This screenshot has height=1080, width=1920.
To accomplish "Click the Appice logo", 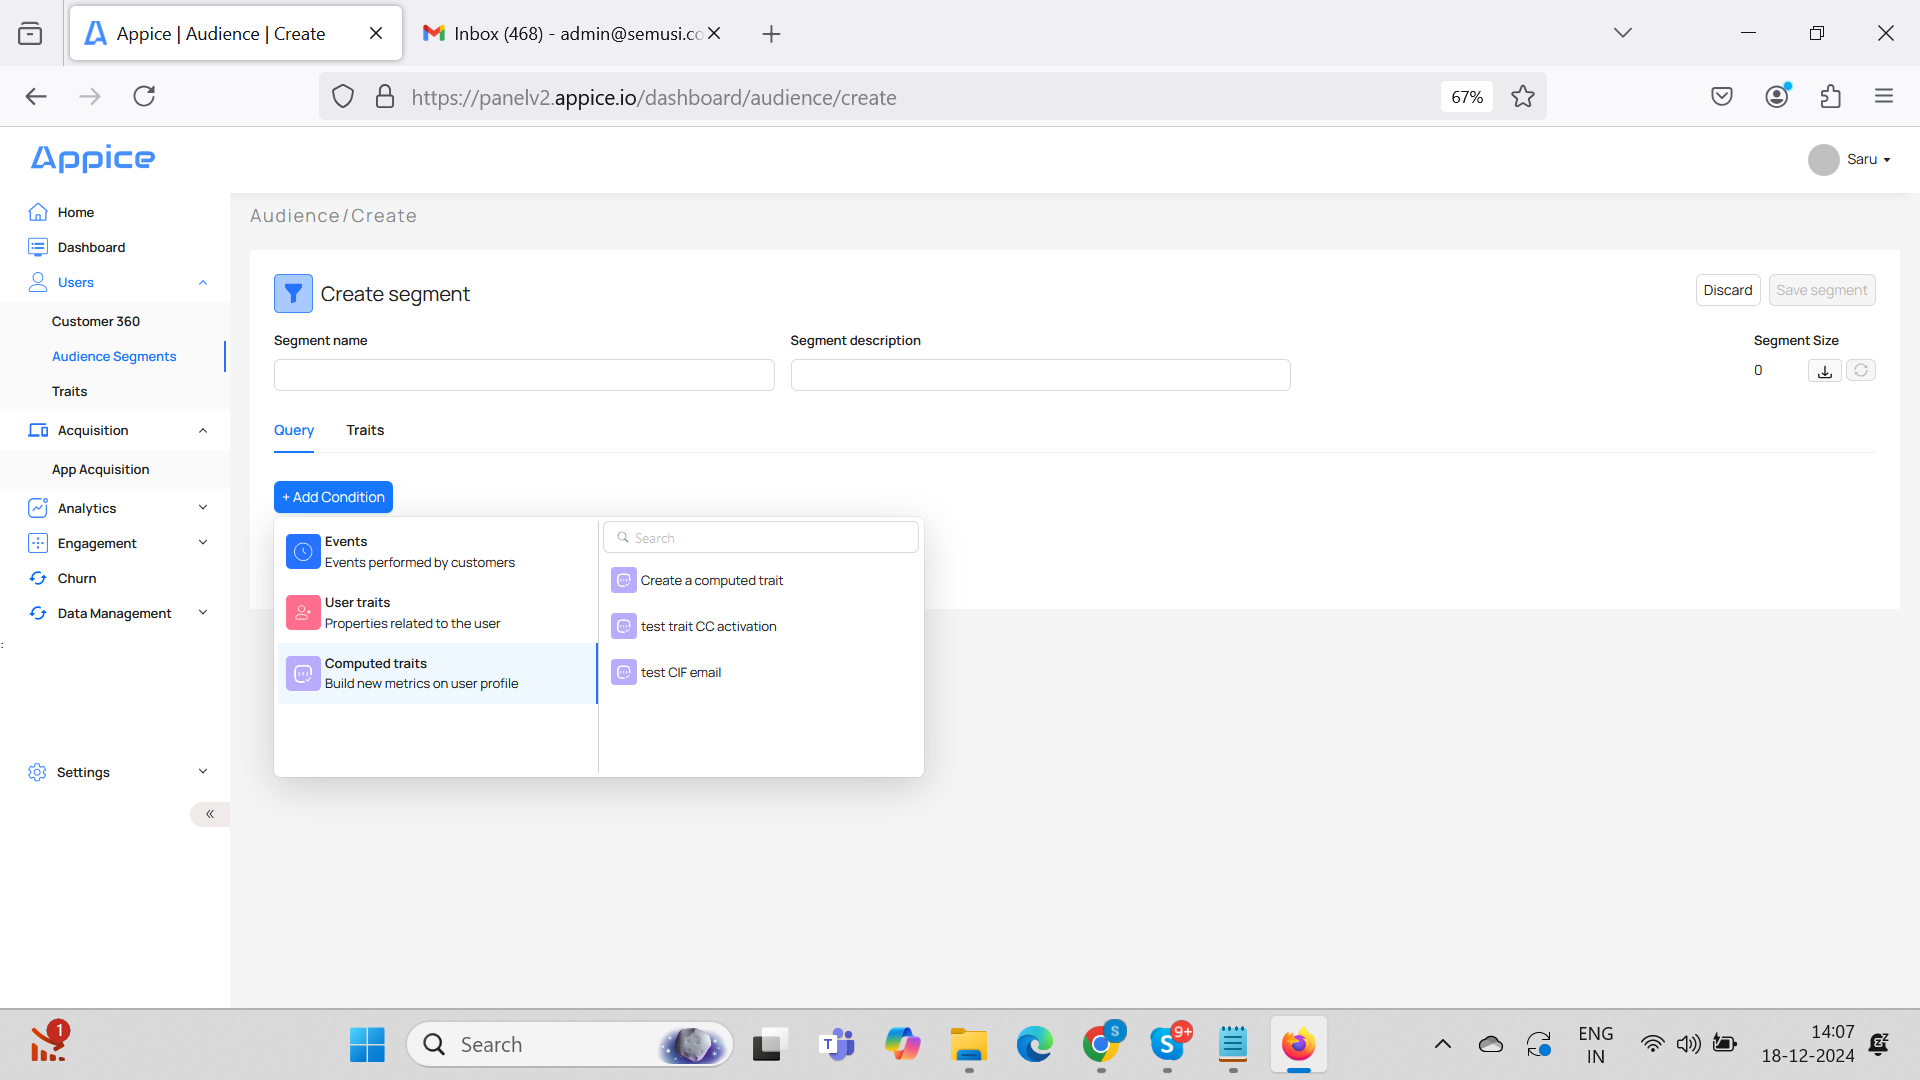I will (93, 158).
